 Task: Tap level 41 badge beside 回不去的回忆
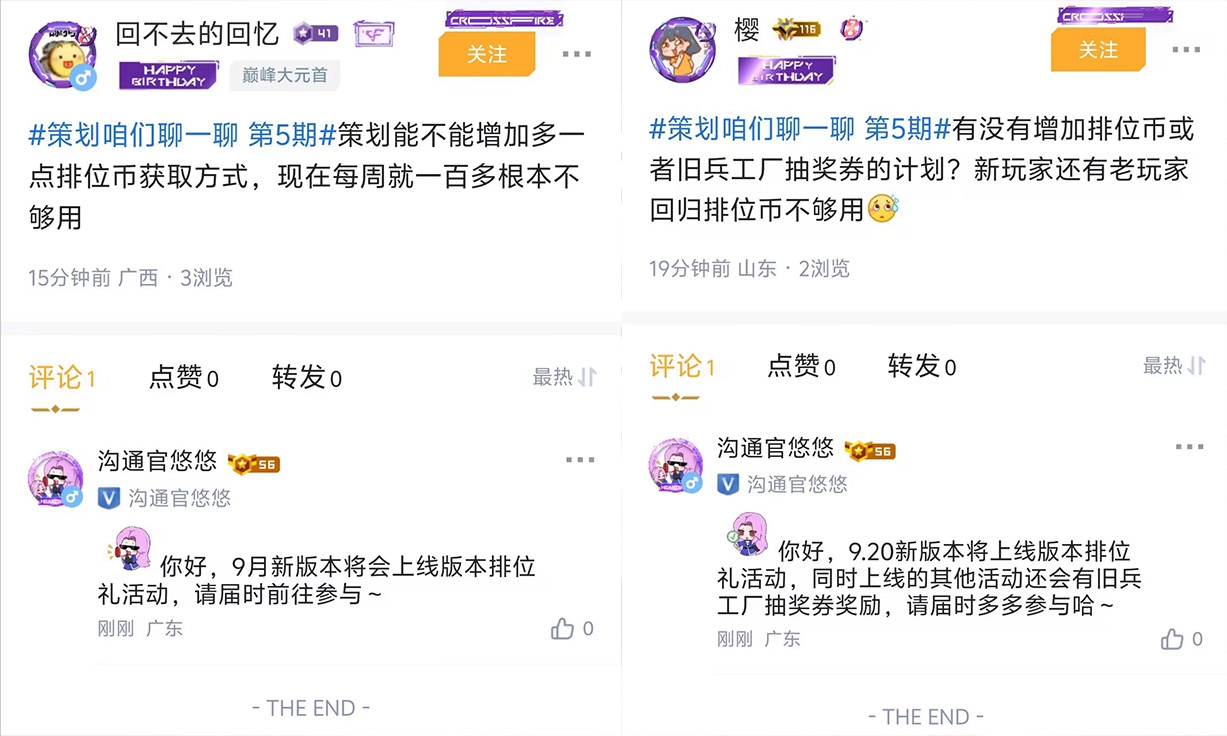coord(316,34)
